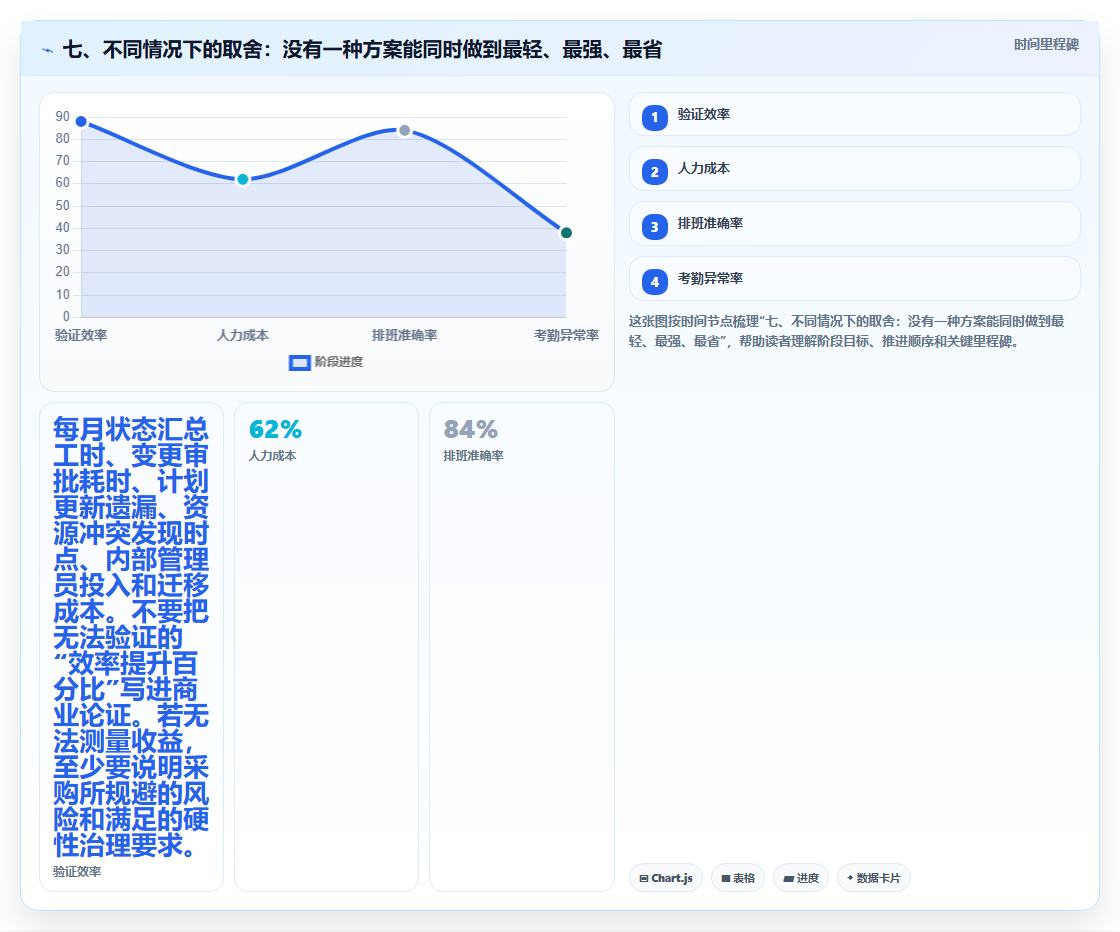Click the number 2 badge for 人力成本
The height and width of the screenshot is (932, 1120).
(x=654, y=172)
